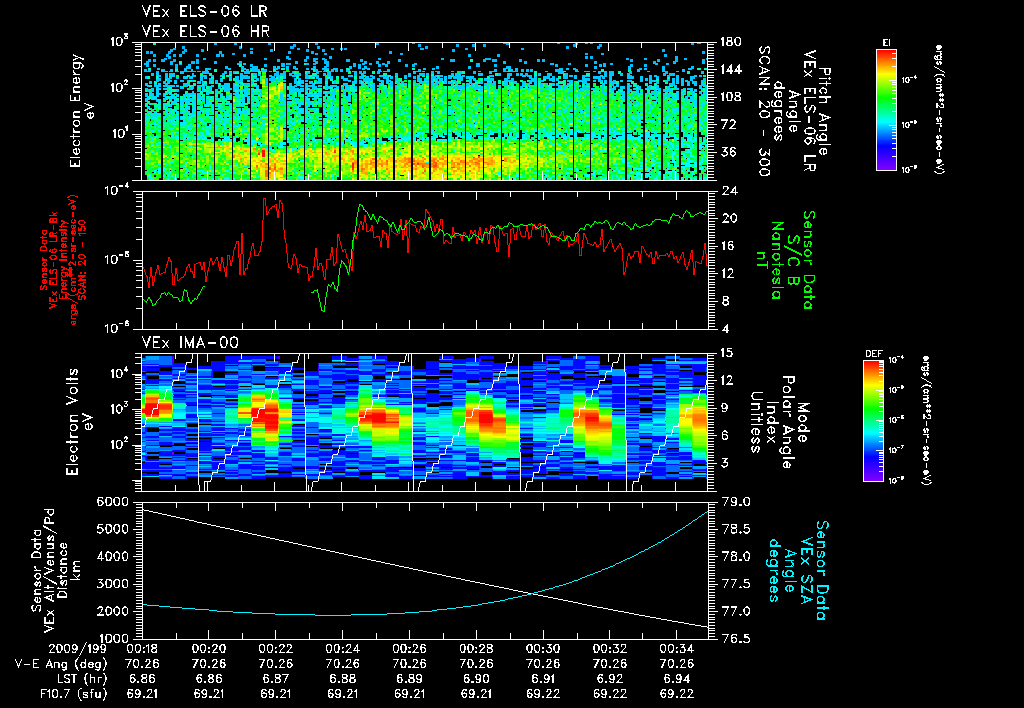Select the DEF color scale bar
The image size is (1024, 708).
click(874, 421)
